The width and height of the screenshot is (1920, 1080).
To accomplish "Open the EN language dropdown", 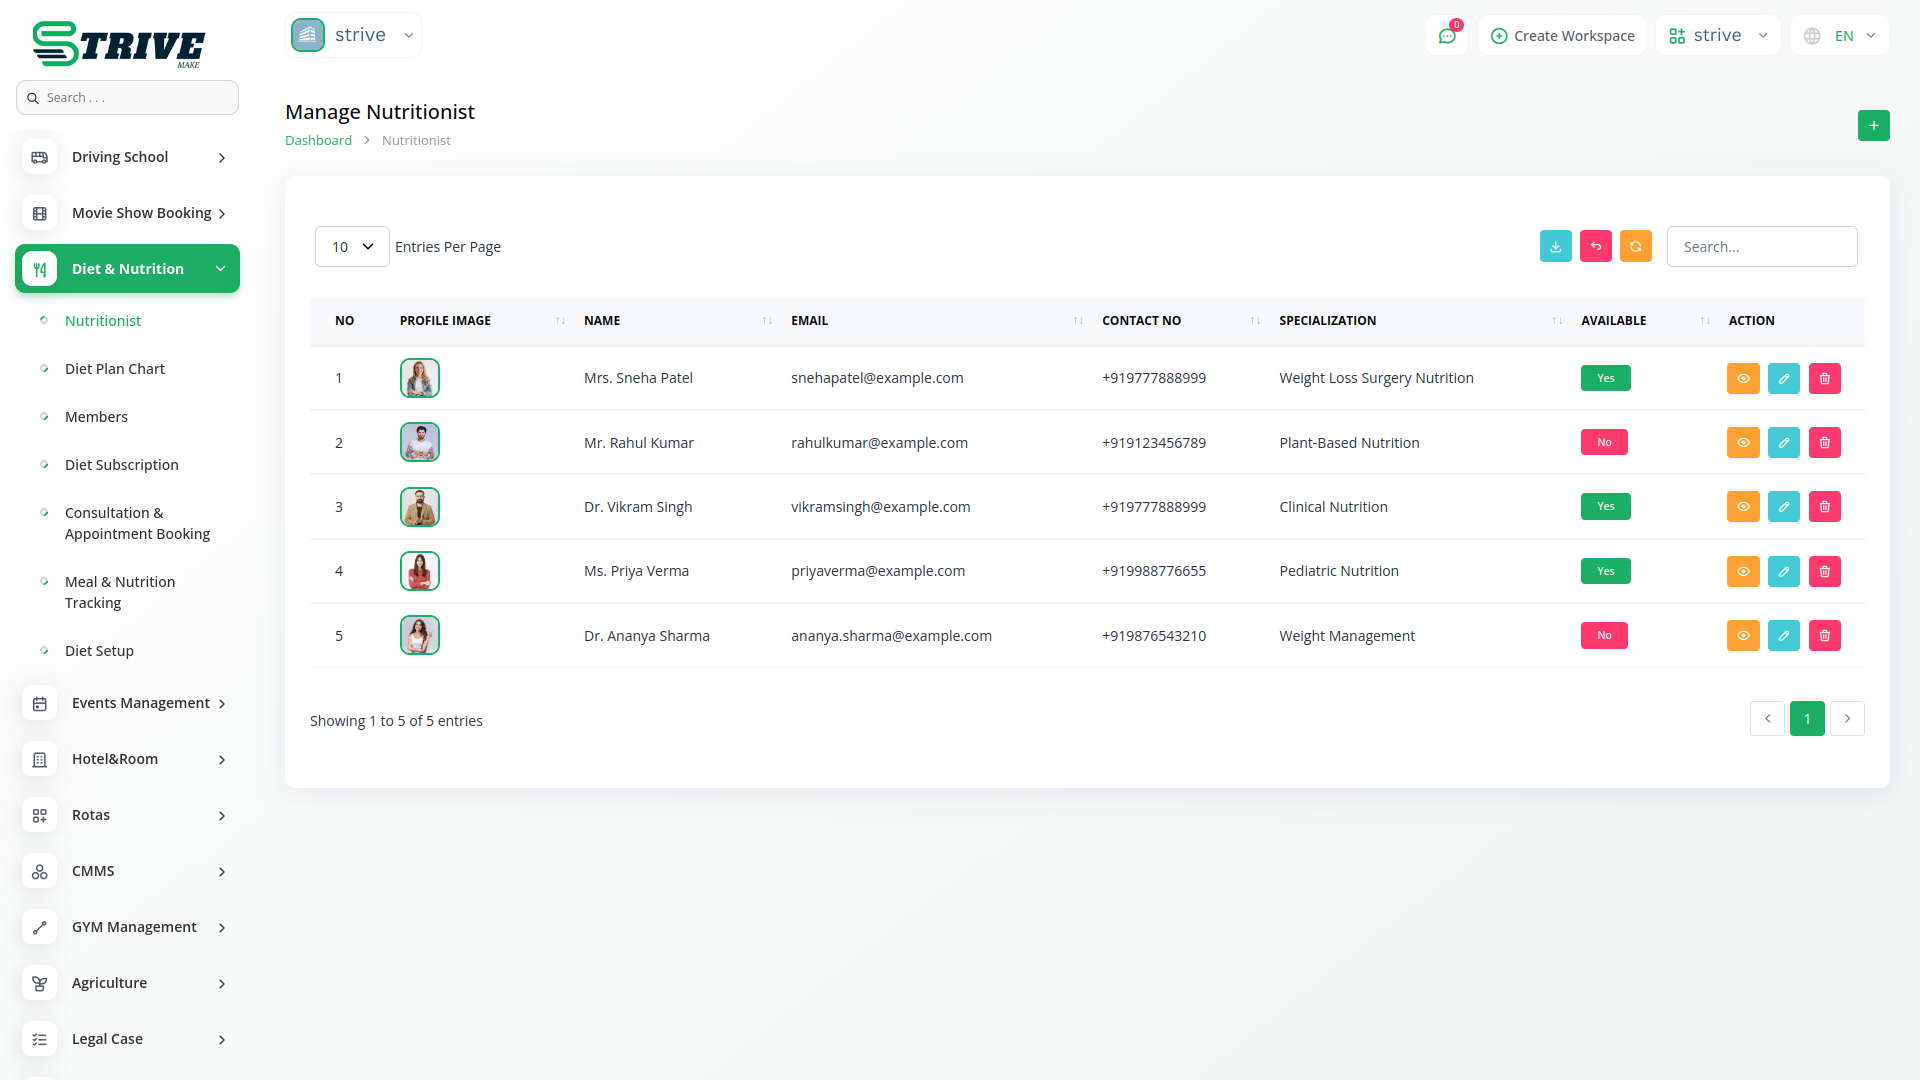I will (x=1841, y=36).
